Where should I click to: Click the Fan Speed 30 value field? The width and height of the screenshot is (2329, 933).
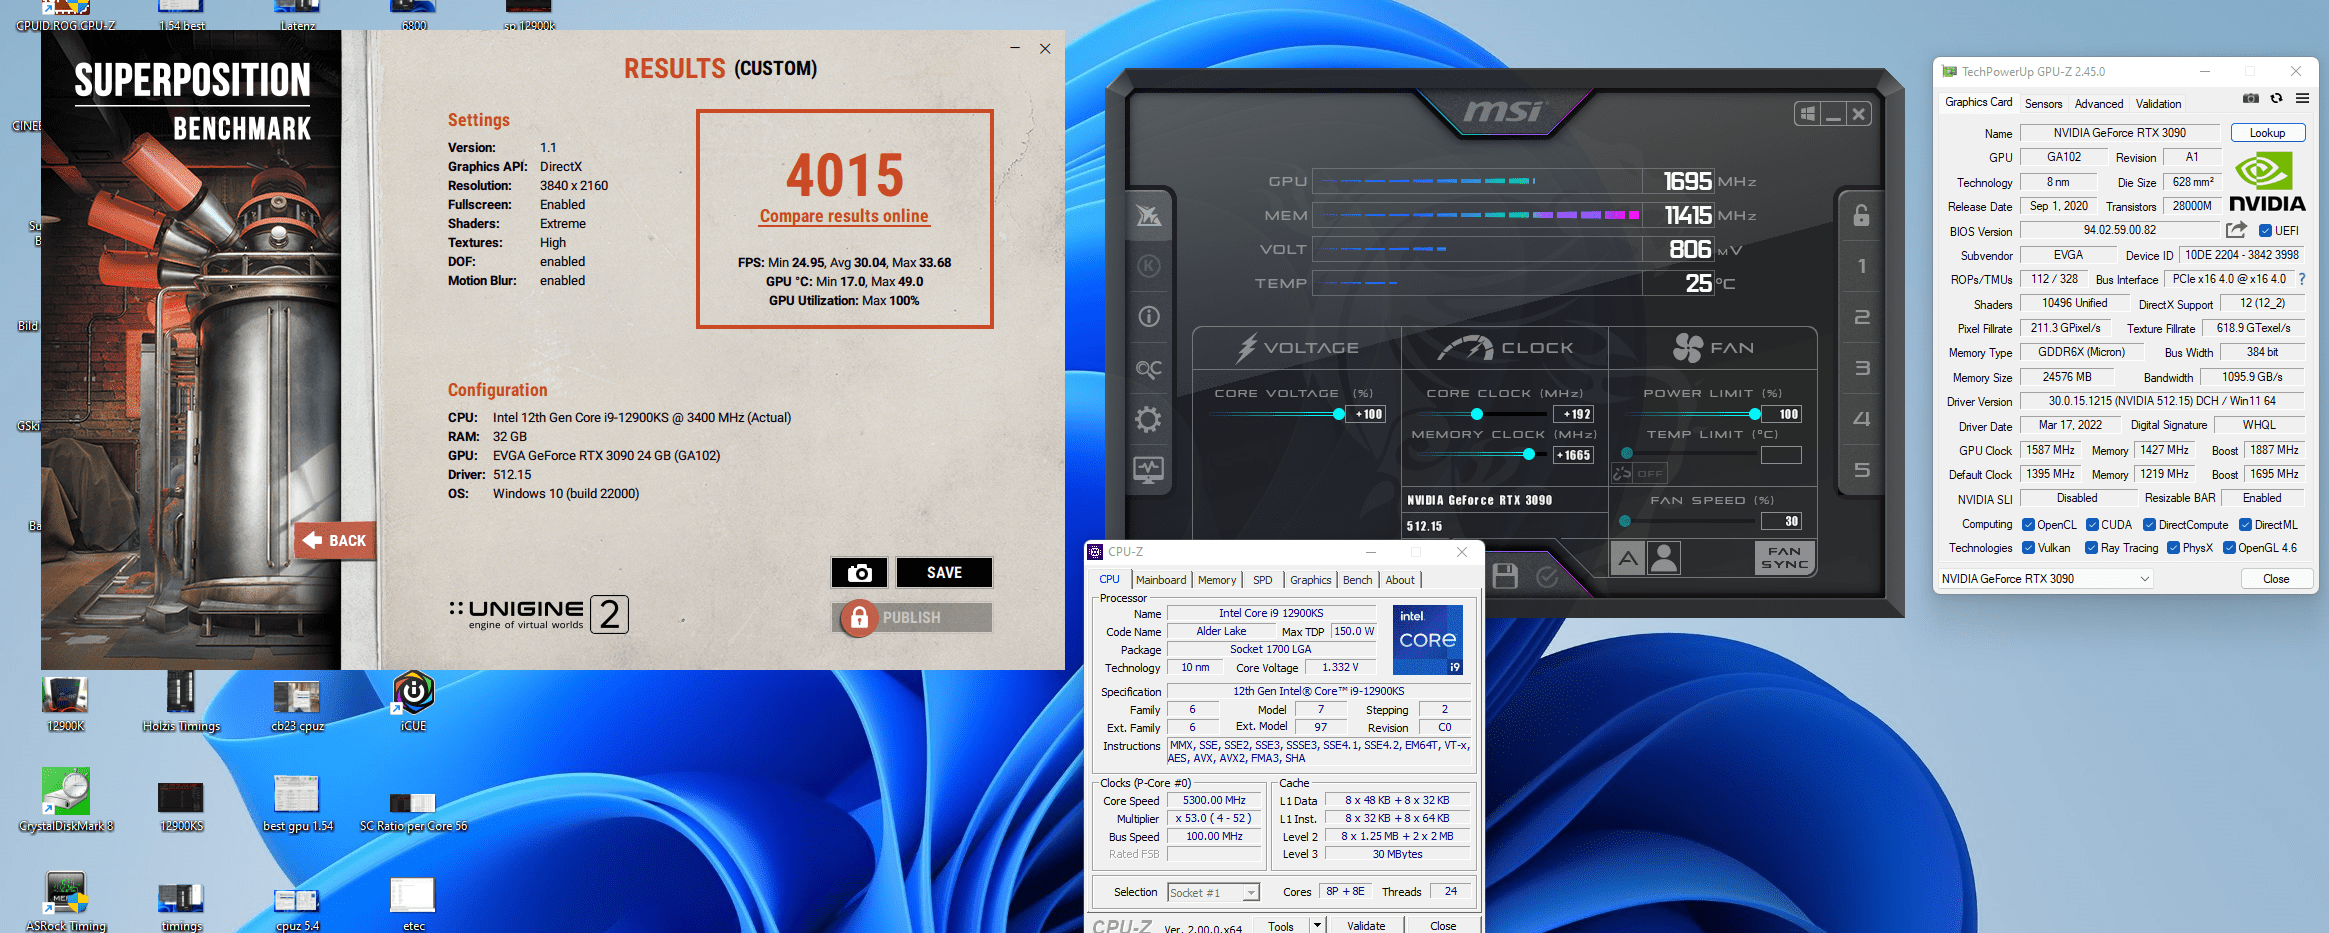click(x=1780, y=521)
